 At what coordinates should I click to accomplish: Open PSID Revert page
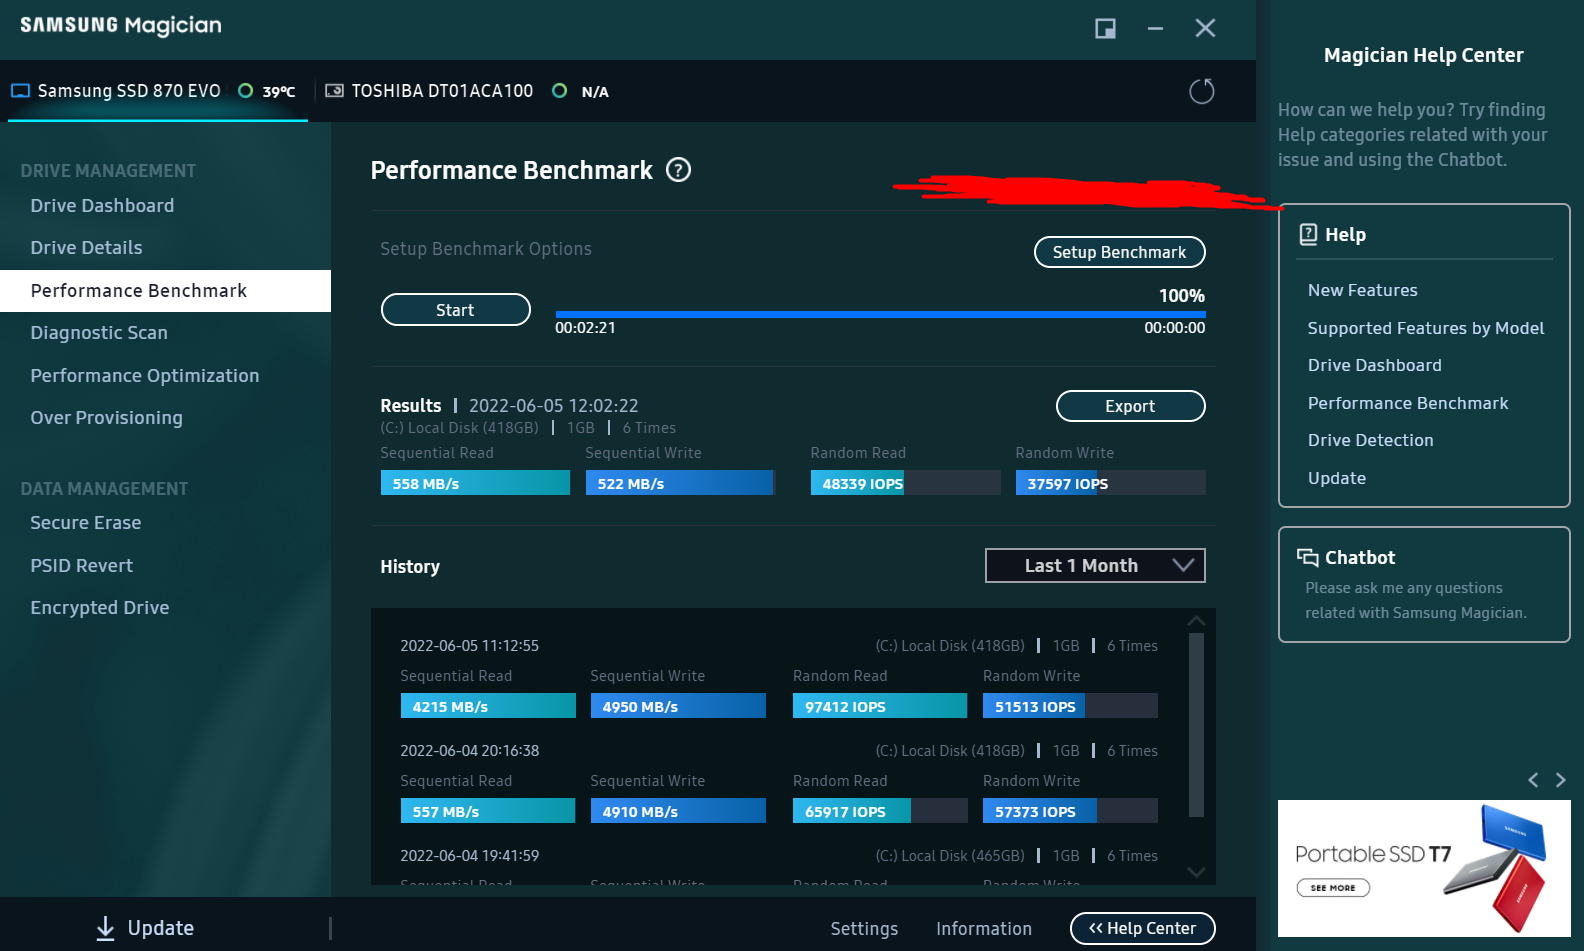82,566
